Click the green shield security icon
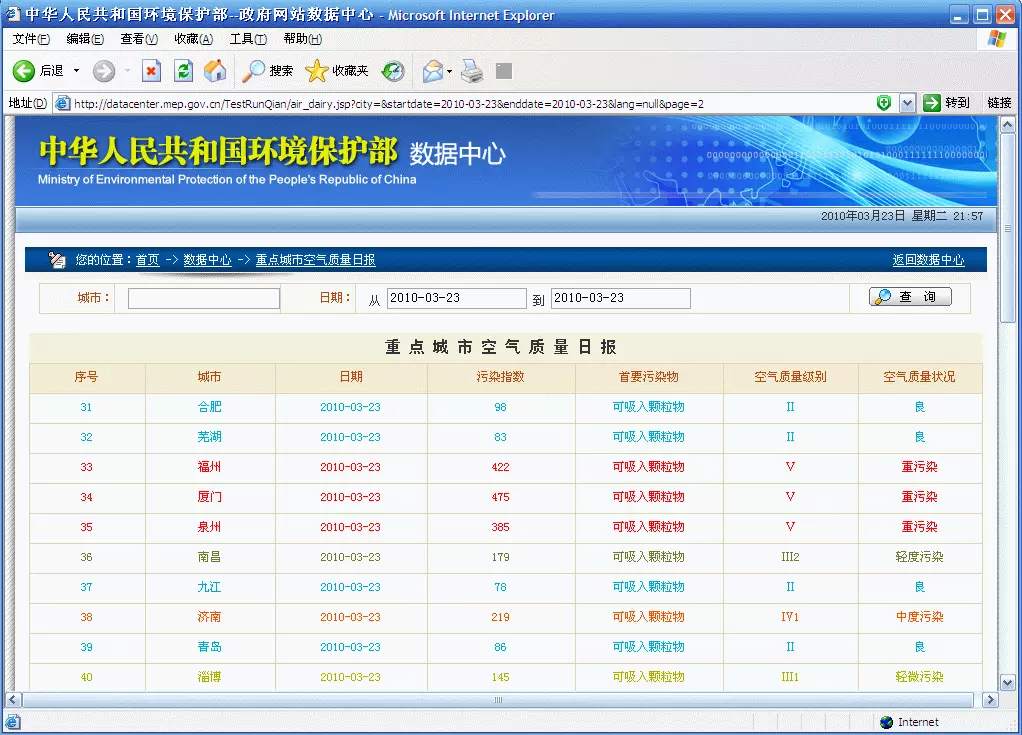The height and width of the screenshot is (735, 1022). click(x=884, y=102)
